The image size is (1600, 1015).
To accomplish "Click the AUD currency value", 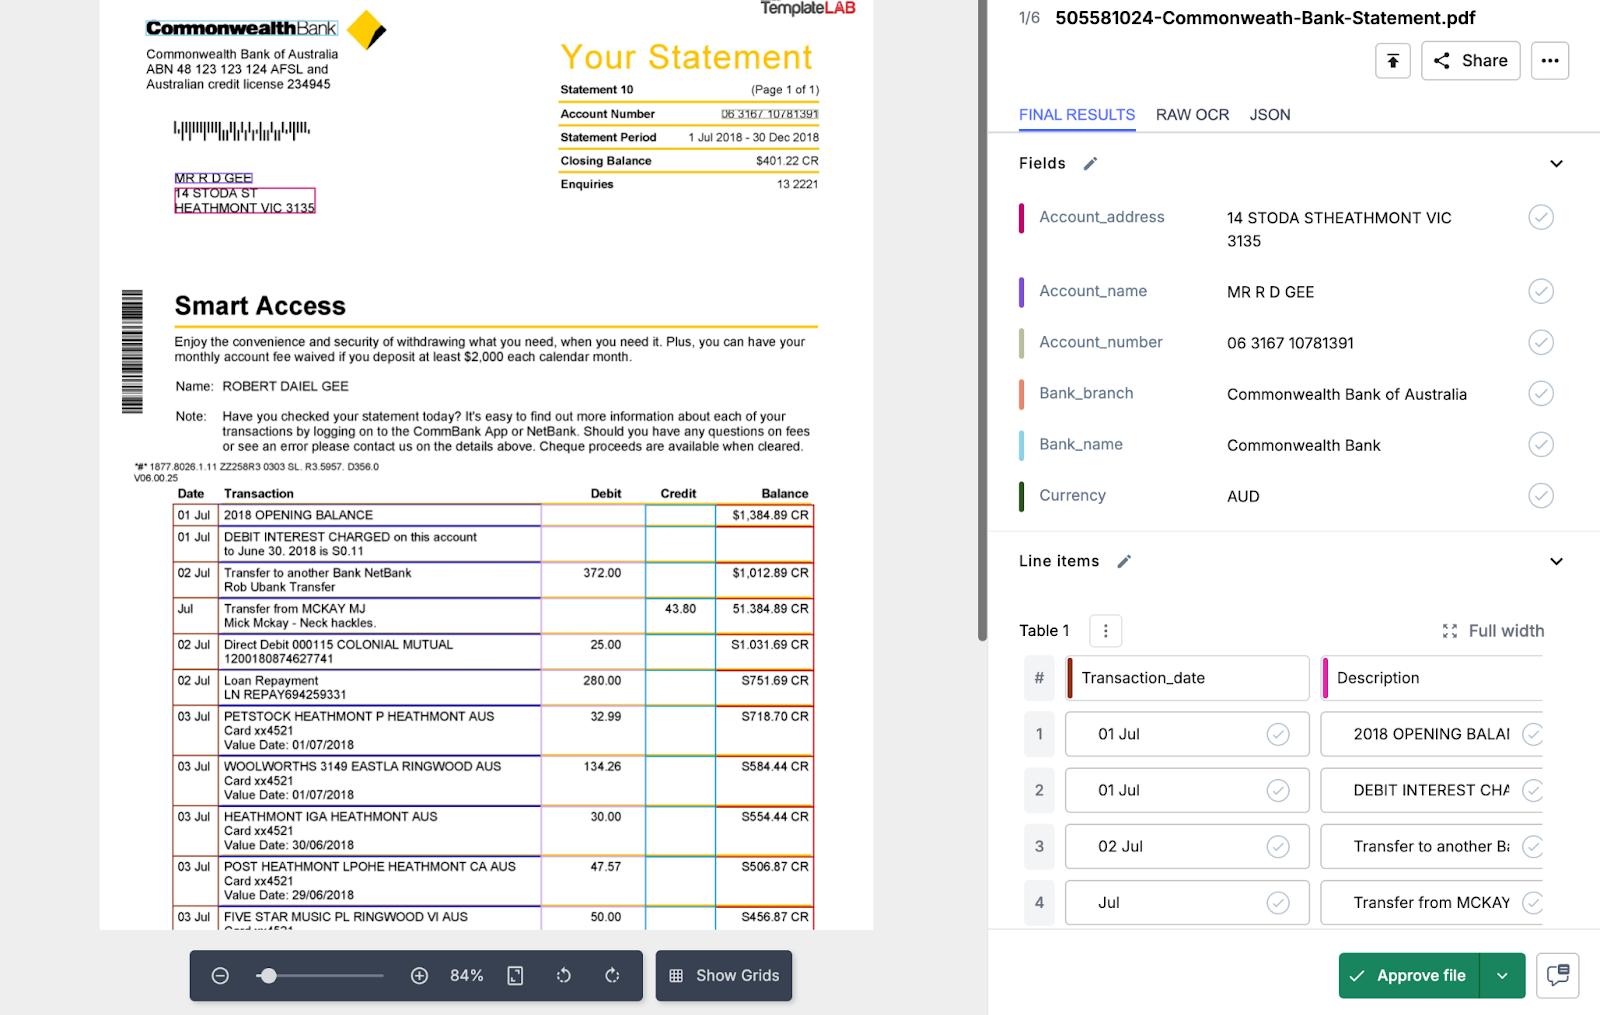I will coord(1243,496).
